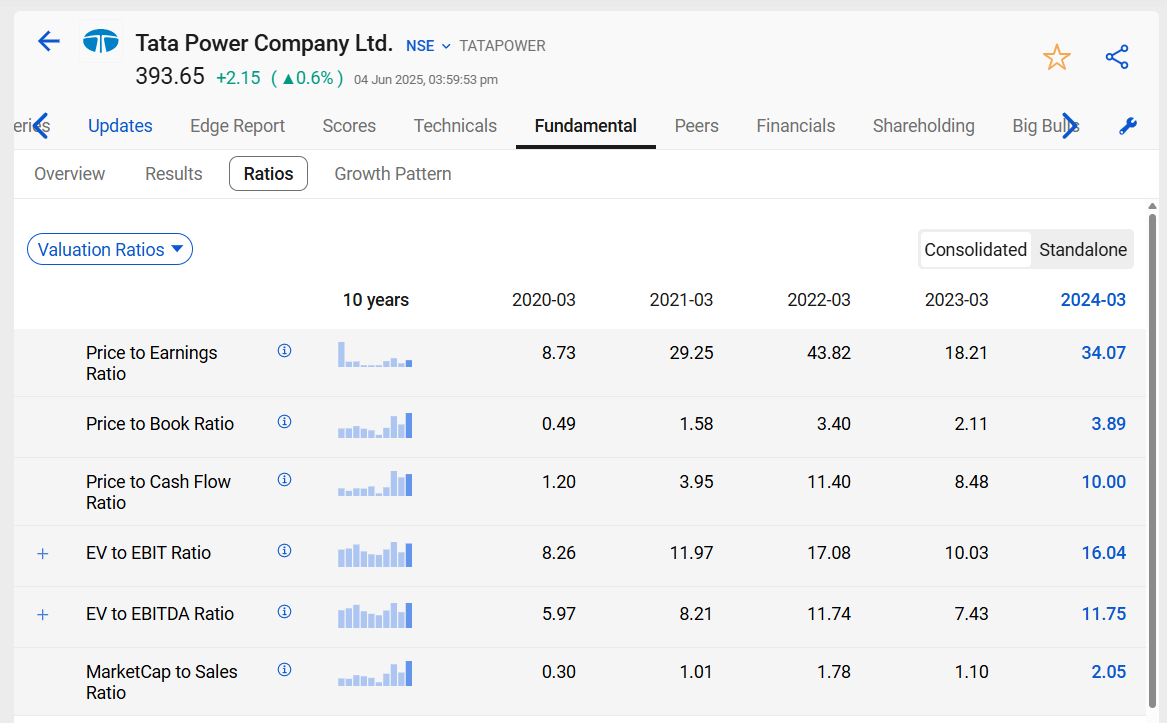Click the Tata Power company logo
The height and width of the screenshot is (723, 1167).
(x=101, y=42)
